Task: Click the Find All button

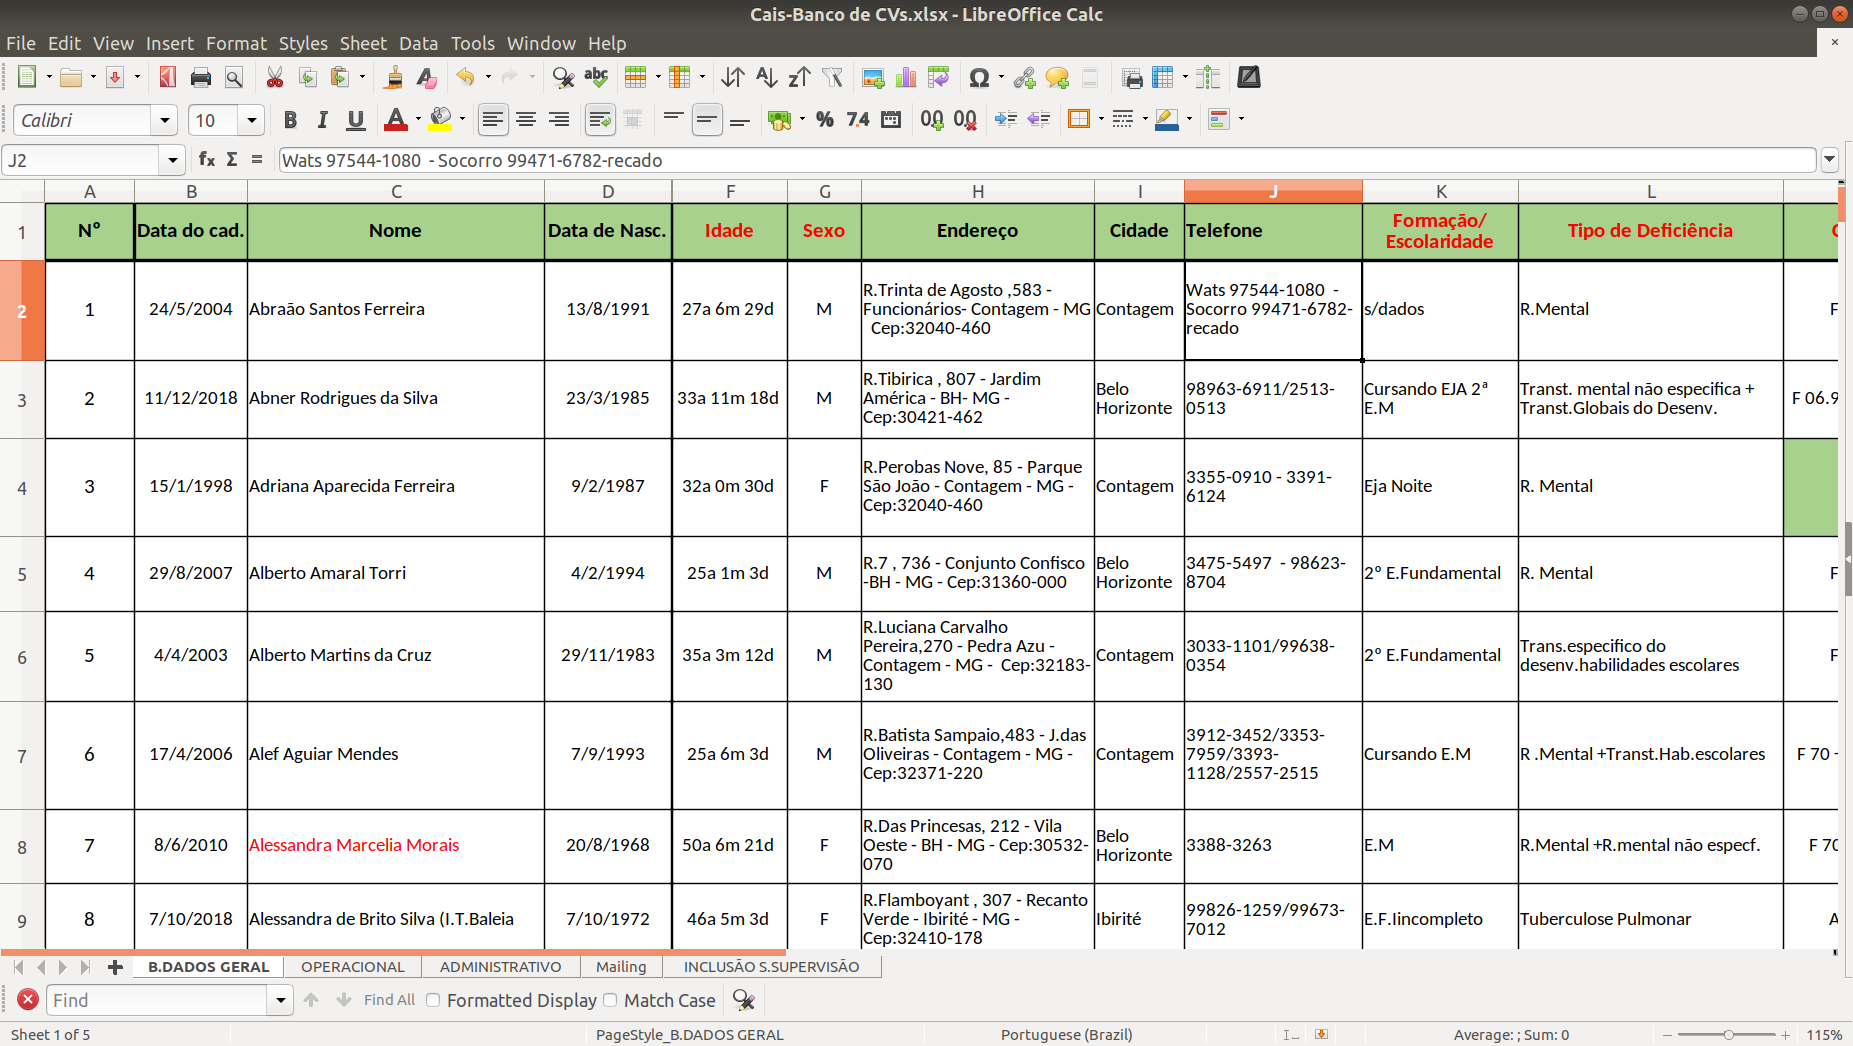Action: [x=389, y=1000]
